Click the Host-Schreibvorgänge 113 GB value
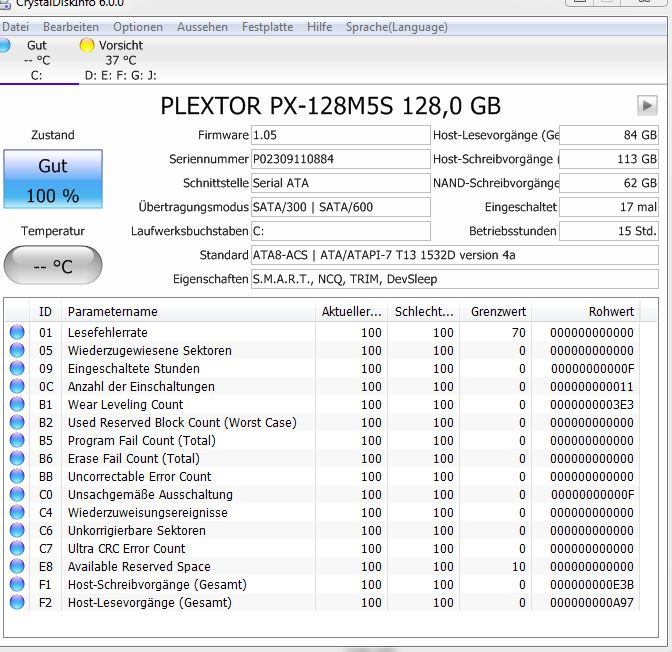672x652 pixels. point(609,159)
